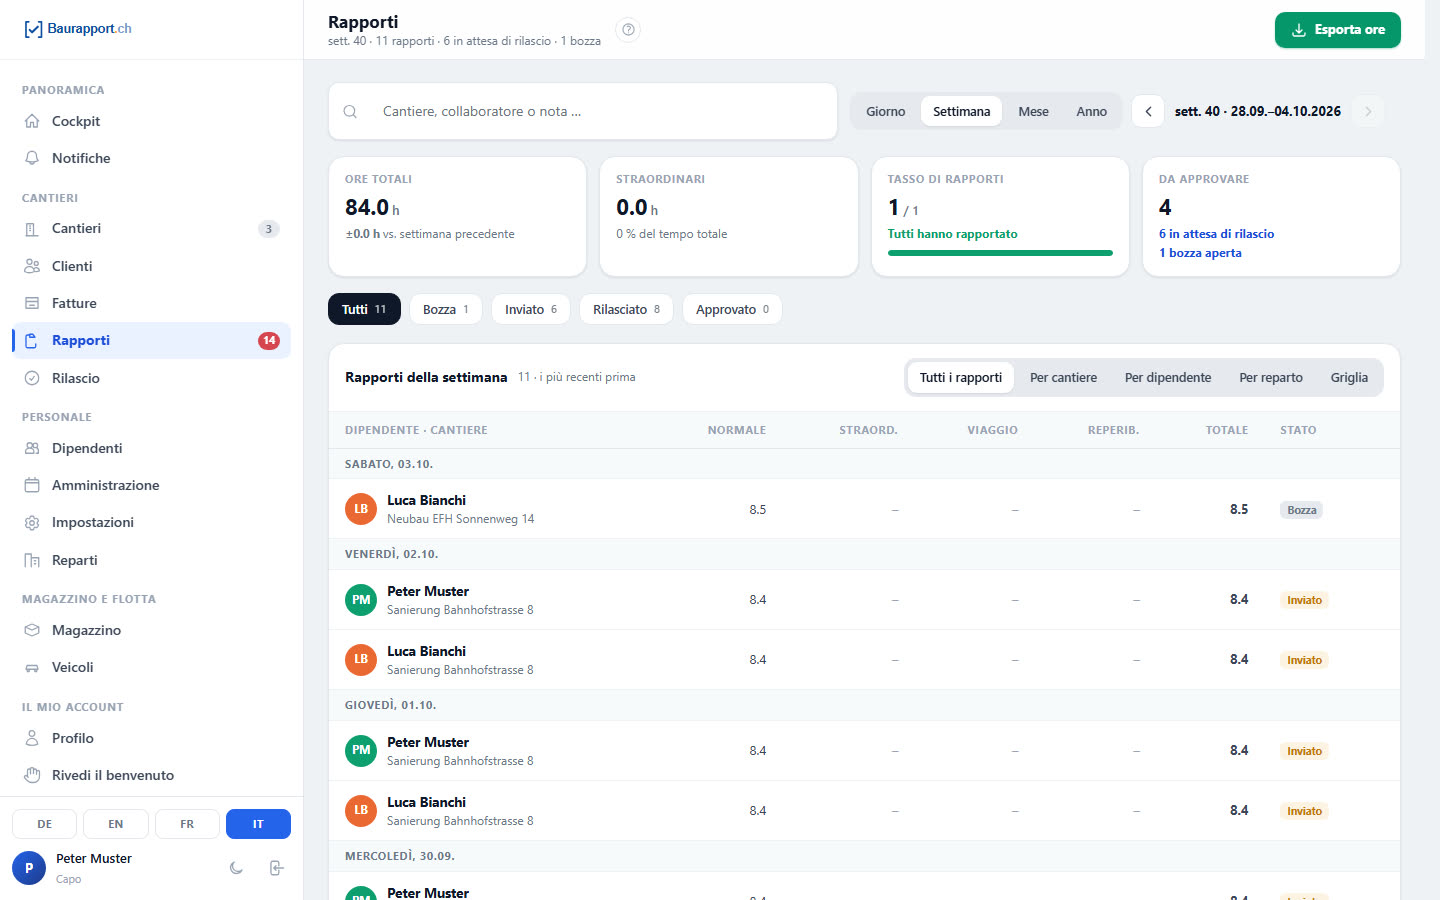Click the Rilascio checkmark circle icon

32,378
